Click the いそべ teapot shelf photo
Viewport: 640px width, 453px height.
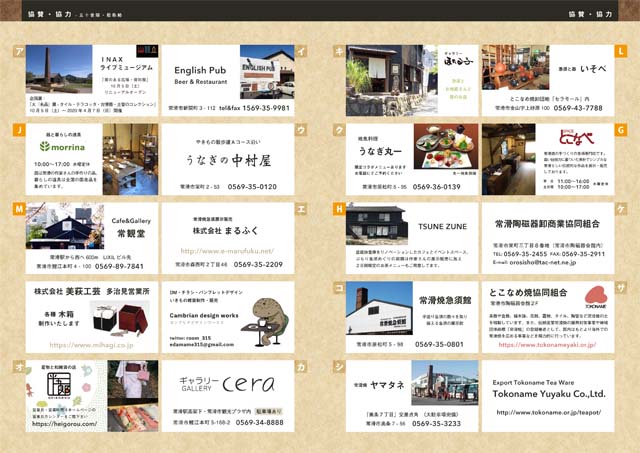(516, 67)
